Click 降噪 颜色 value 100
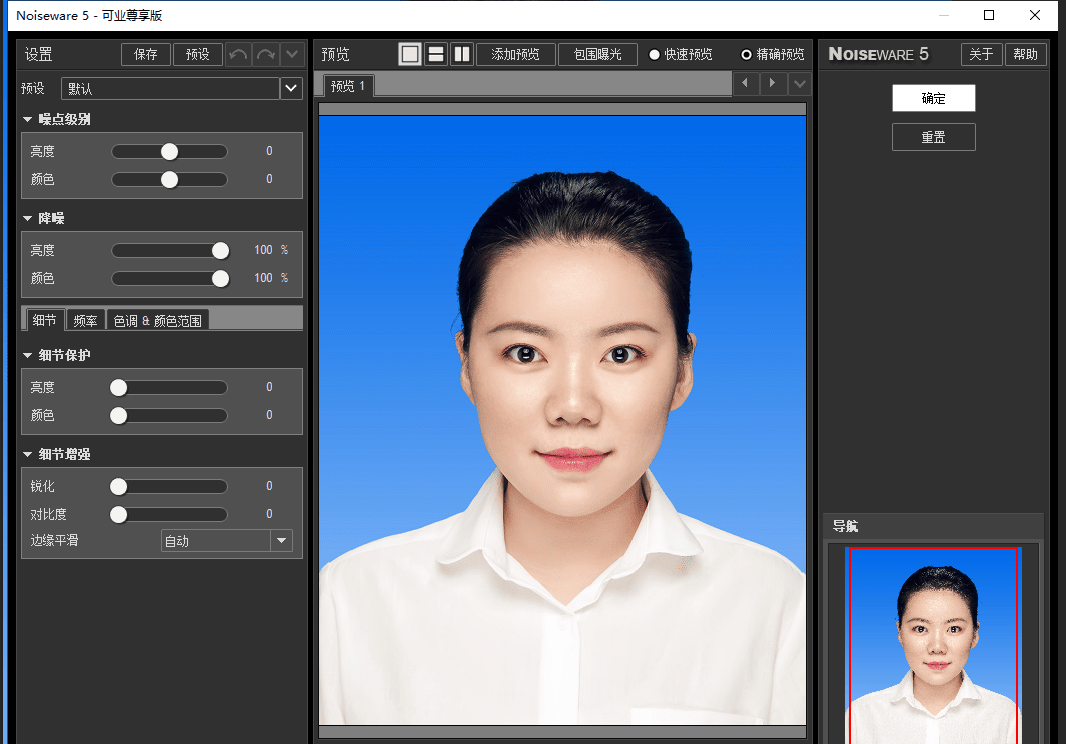Image resolution: width=1066 pixels, height=744 pixels. pyautogui.click(x=263, y=278)
